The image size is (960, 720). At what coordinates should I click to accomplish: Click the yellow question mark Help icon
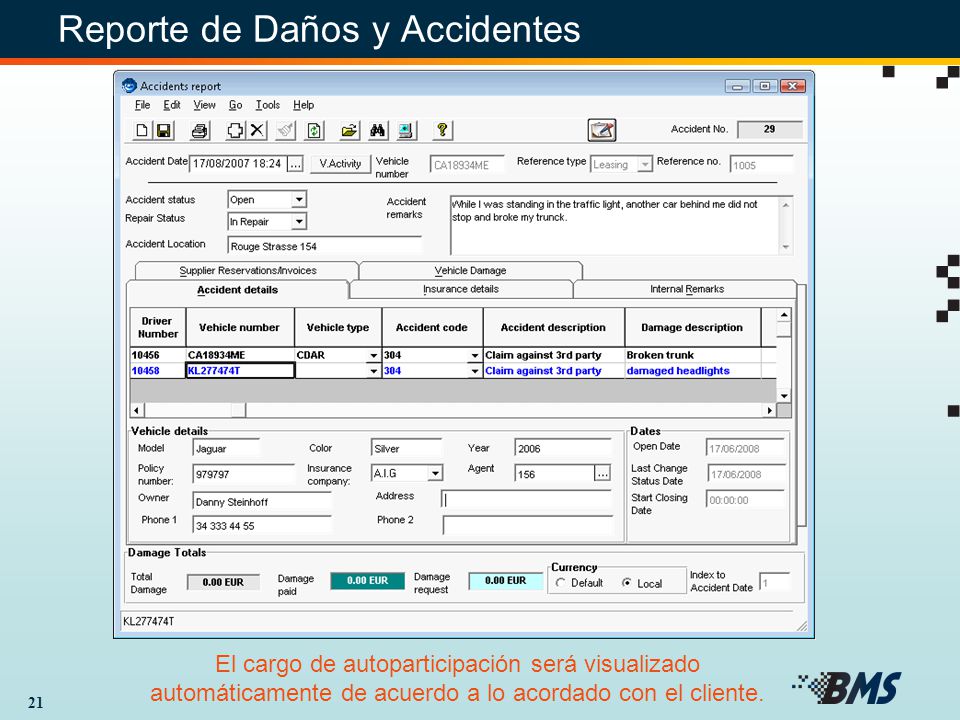[442, 130]
